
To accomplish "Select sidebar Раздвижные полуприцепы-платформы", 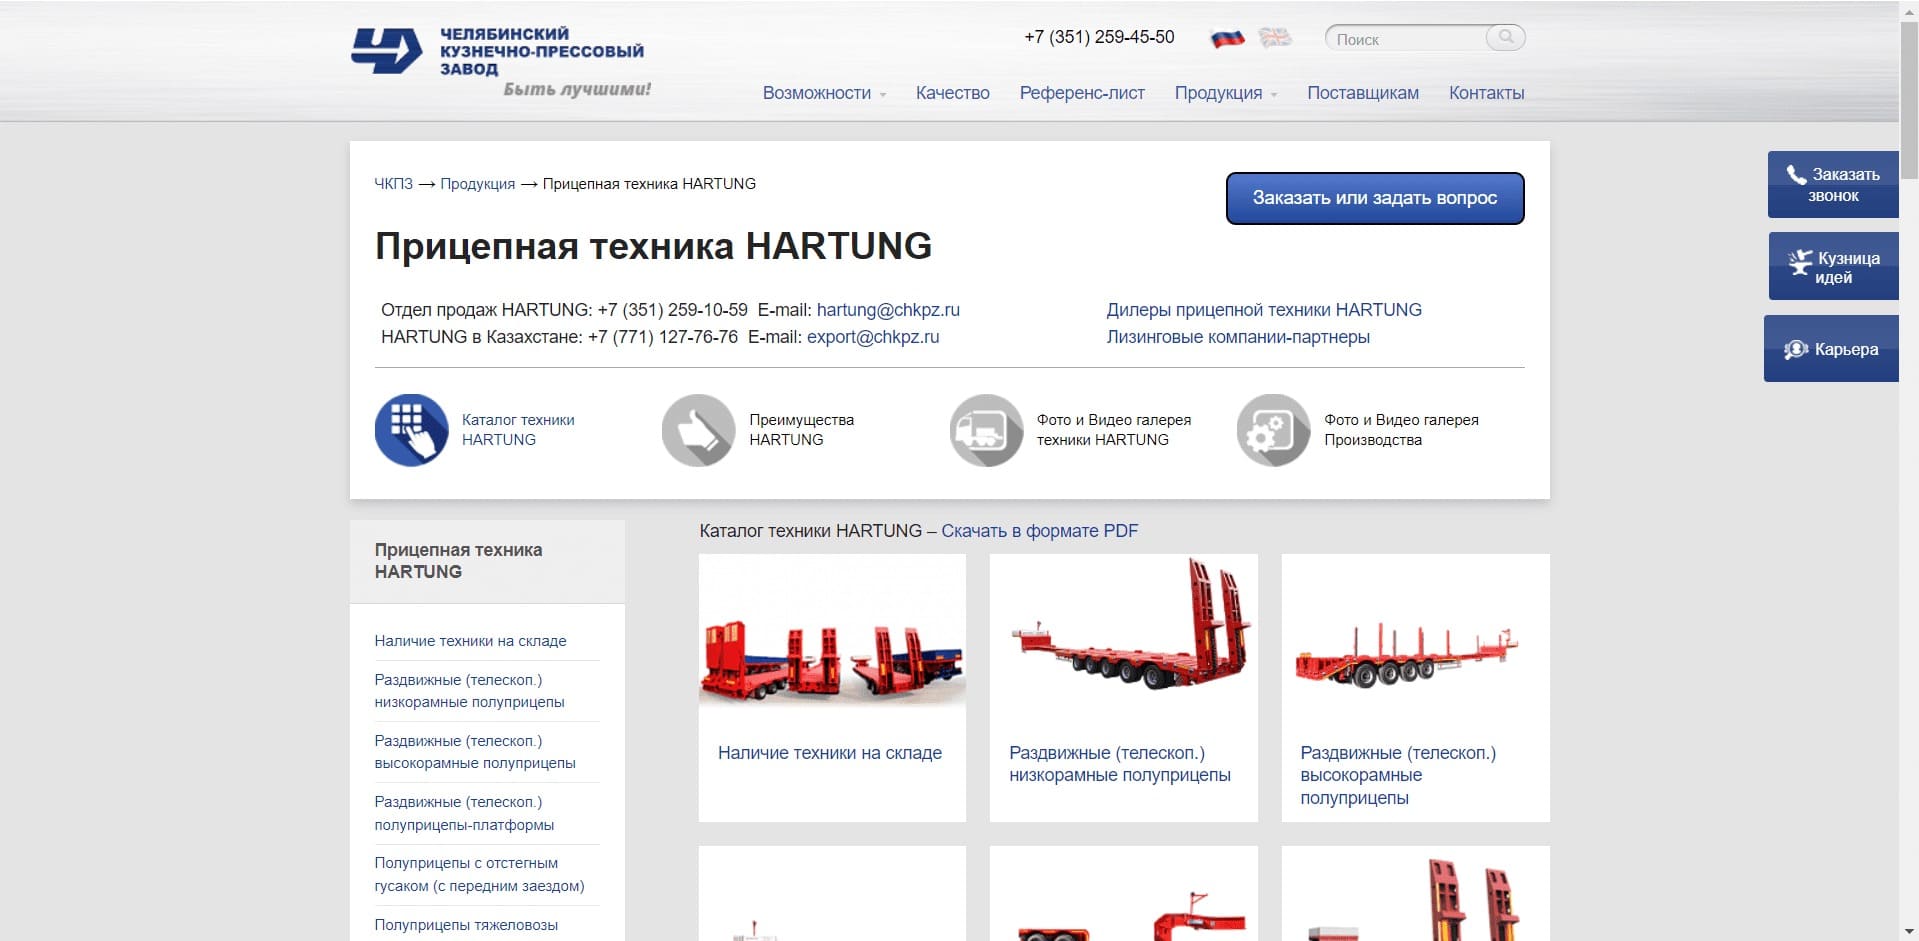I will click(x=464, y=813).
